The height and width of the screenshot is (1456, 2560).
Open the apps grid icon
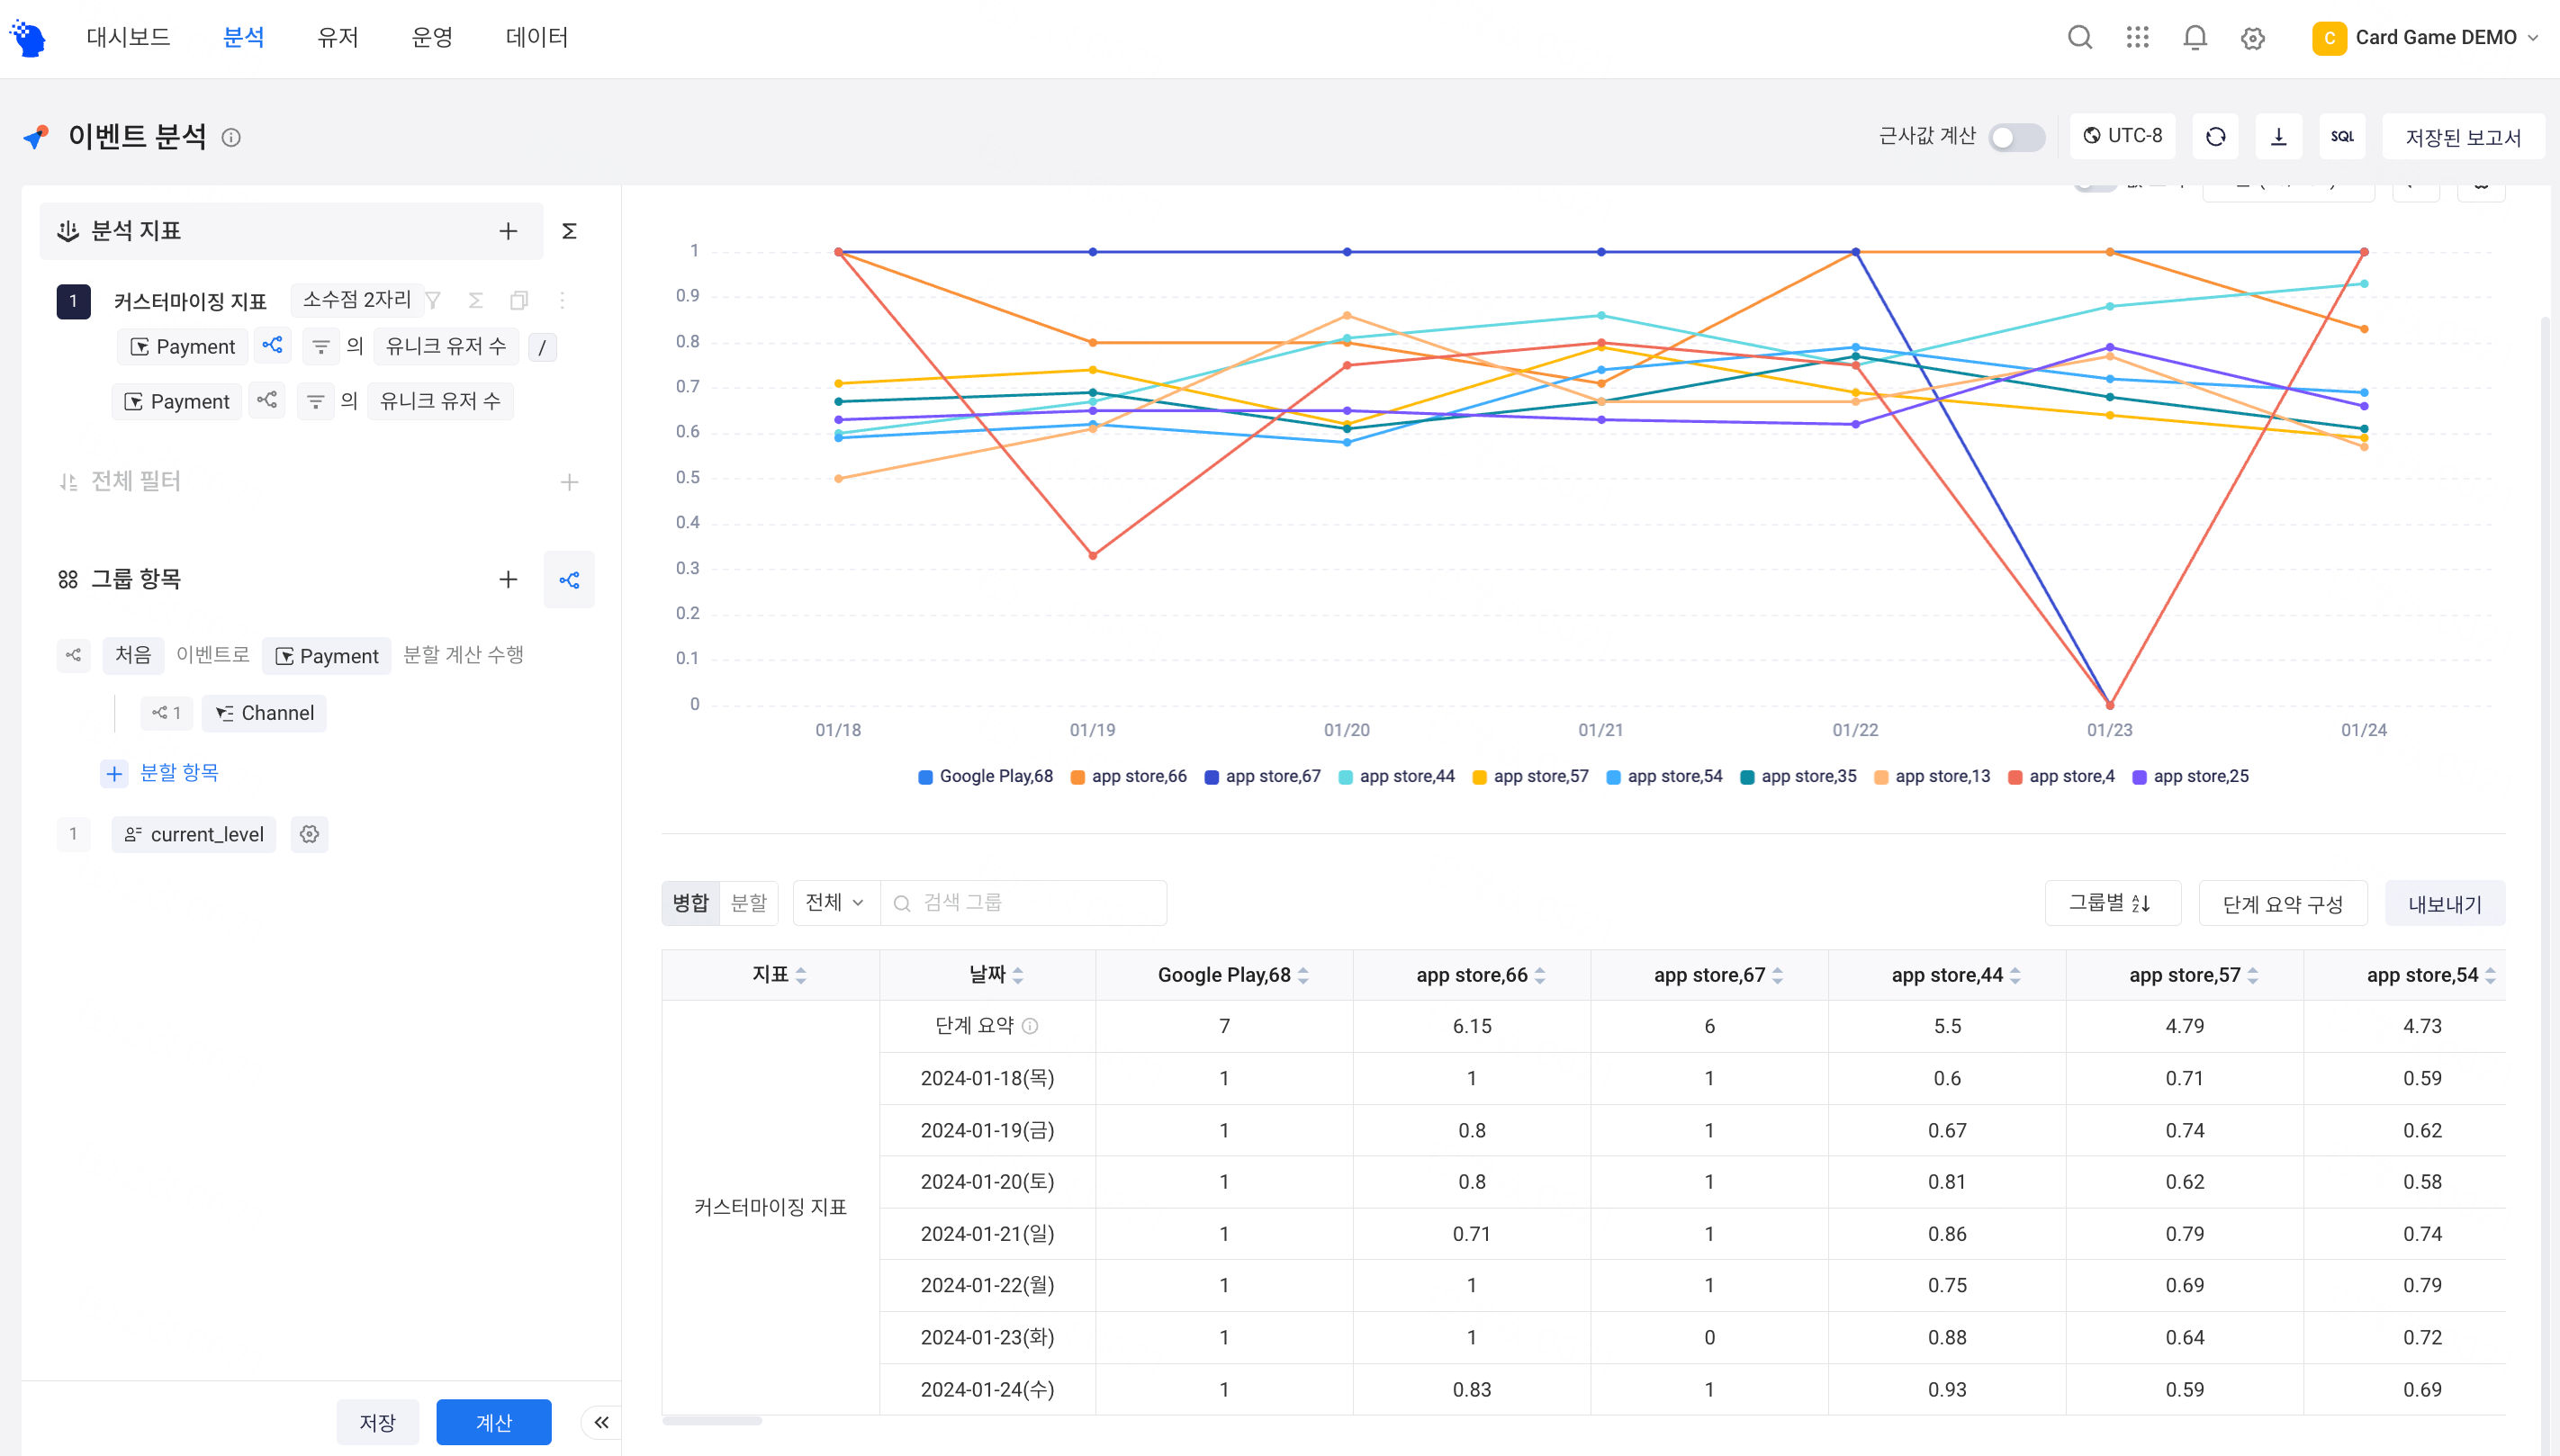point(2137,37)
